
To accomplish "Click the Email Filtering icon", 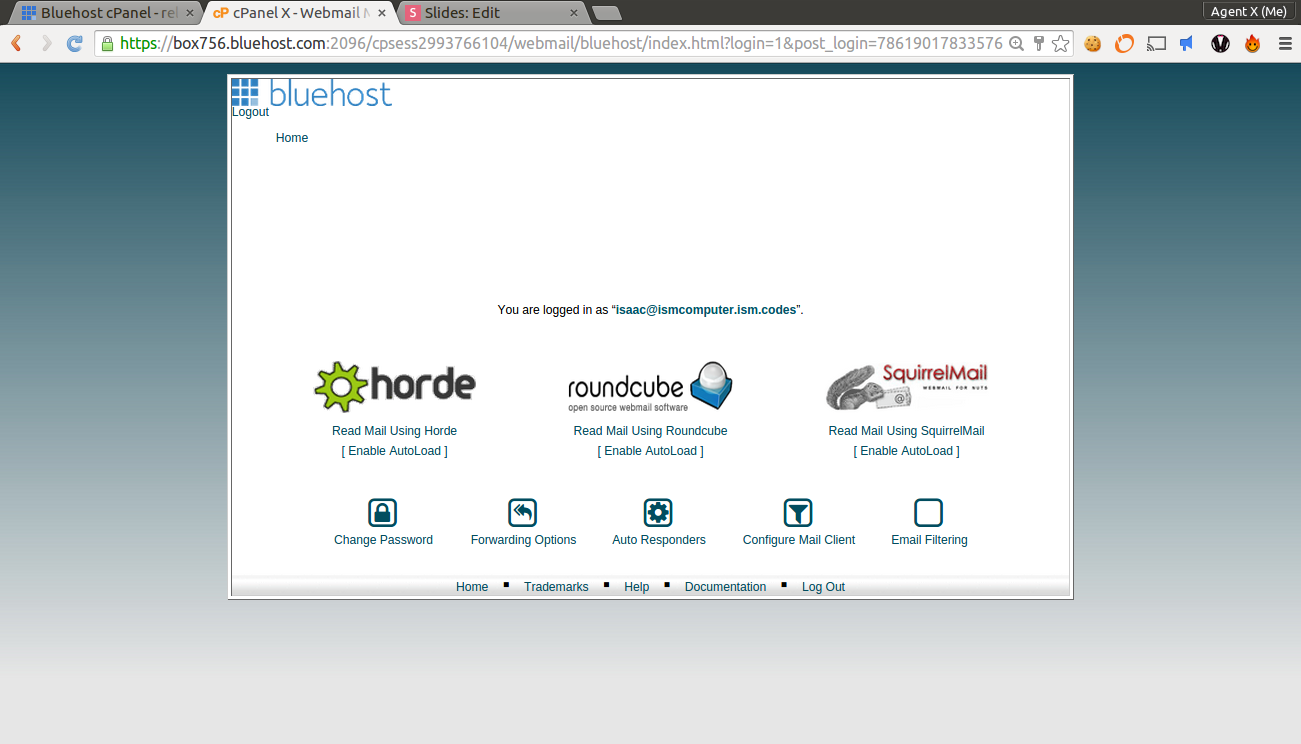I will tap(929, 513).
